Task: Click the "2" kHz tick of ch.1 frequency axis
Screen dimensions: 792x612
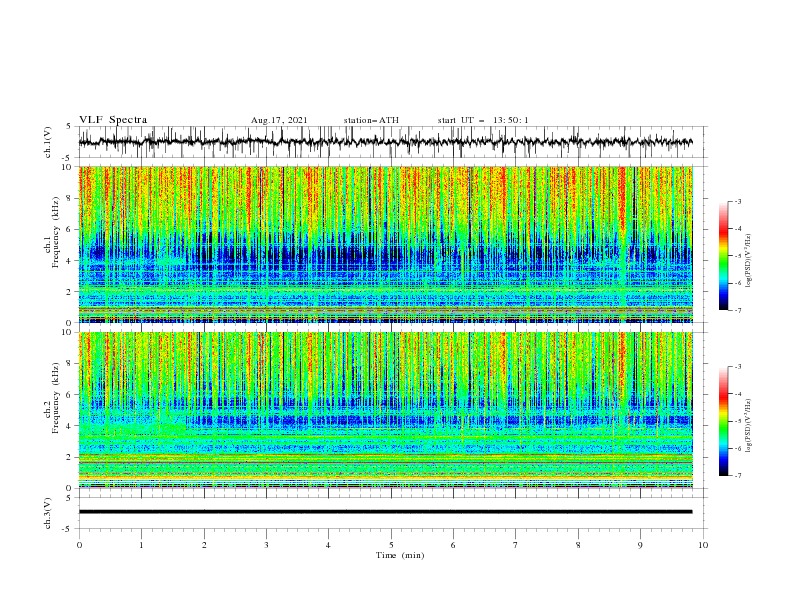Action: (68, 292)
